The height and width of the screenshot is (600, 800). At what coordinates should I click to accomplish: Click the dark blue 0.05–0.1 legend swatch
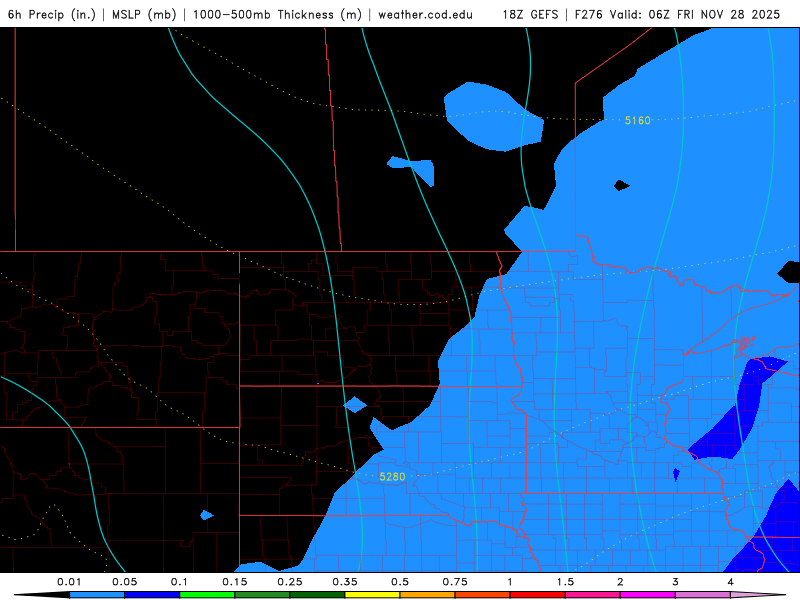coord(152,595)
